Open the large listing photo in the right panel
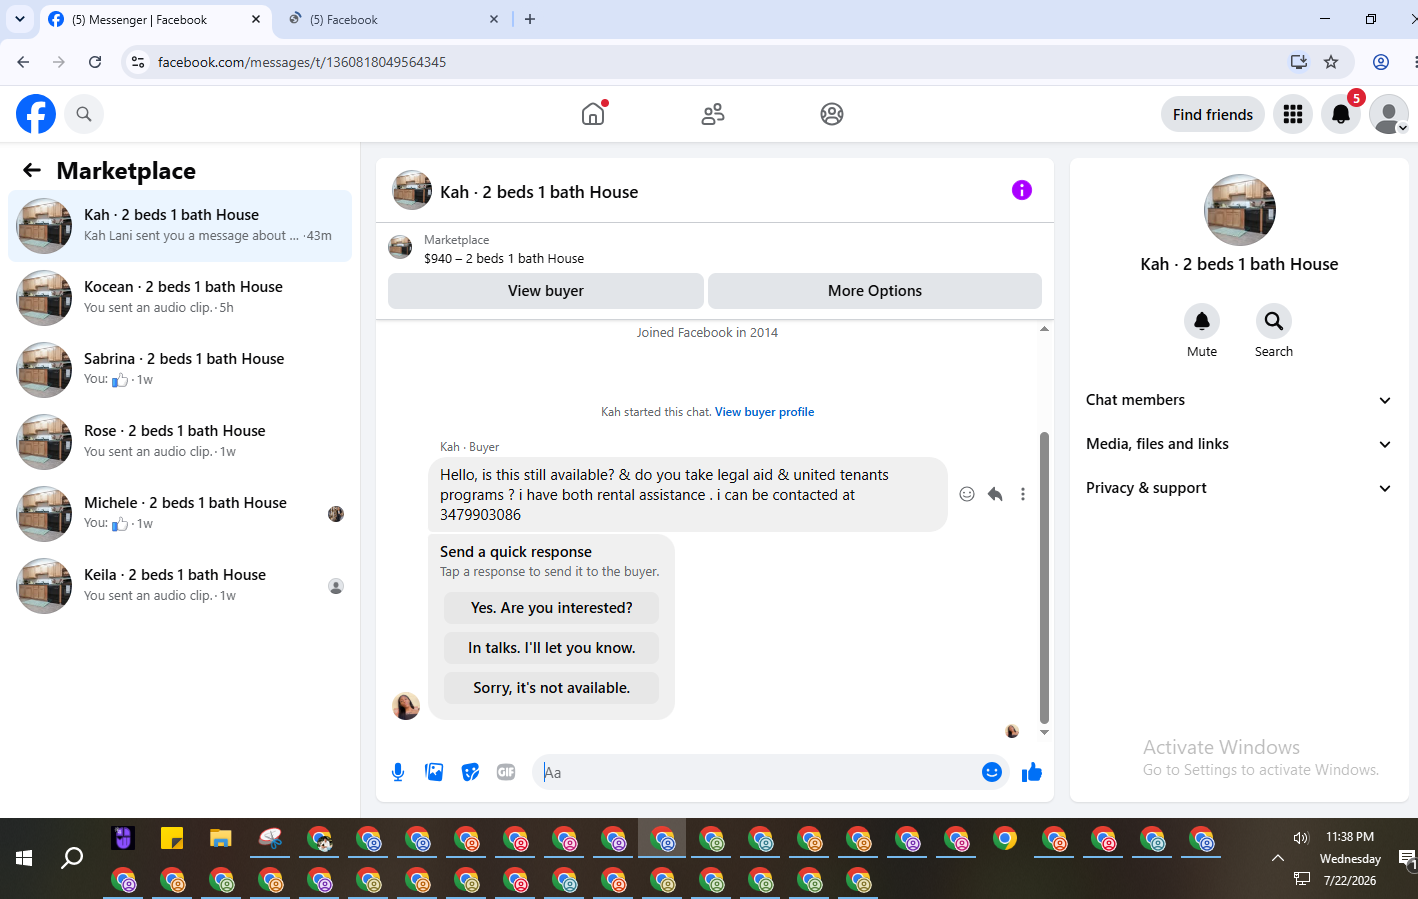The height and width of the screenshot is (899, 1418). tap(1240, 210)
